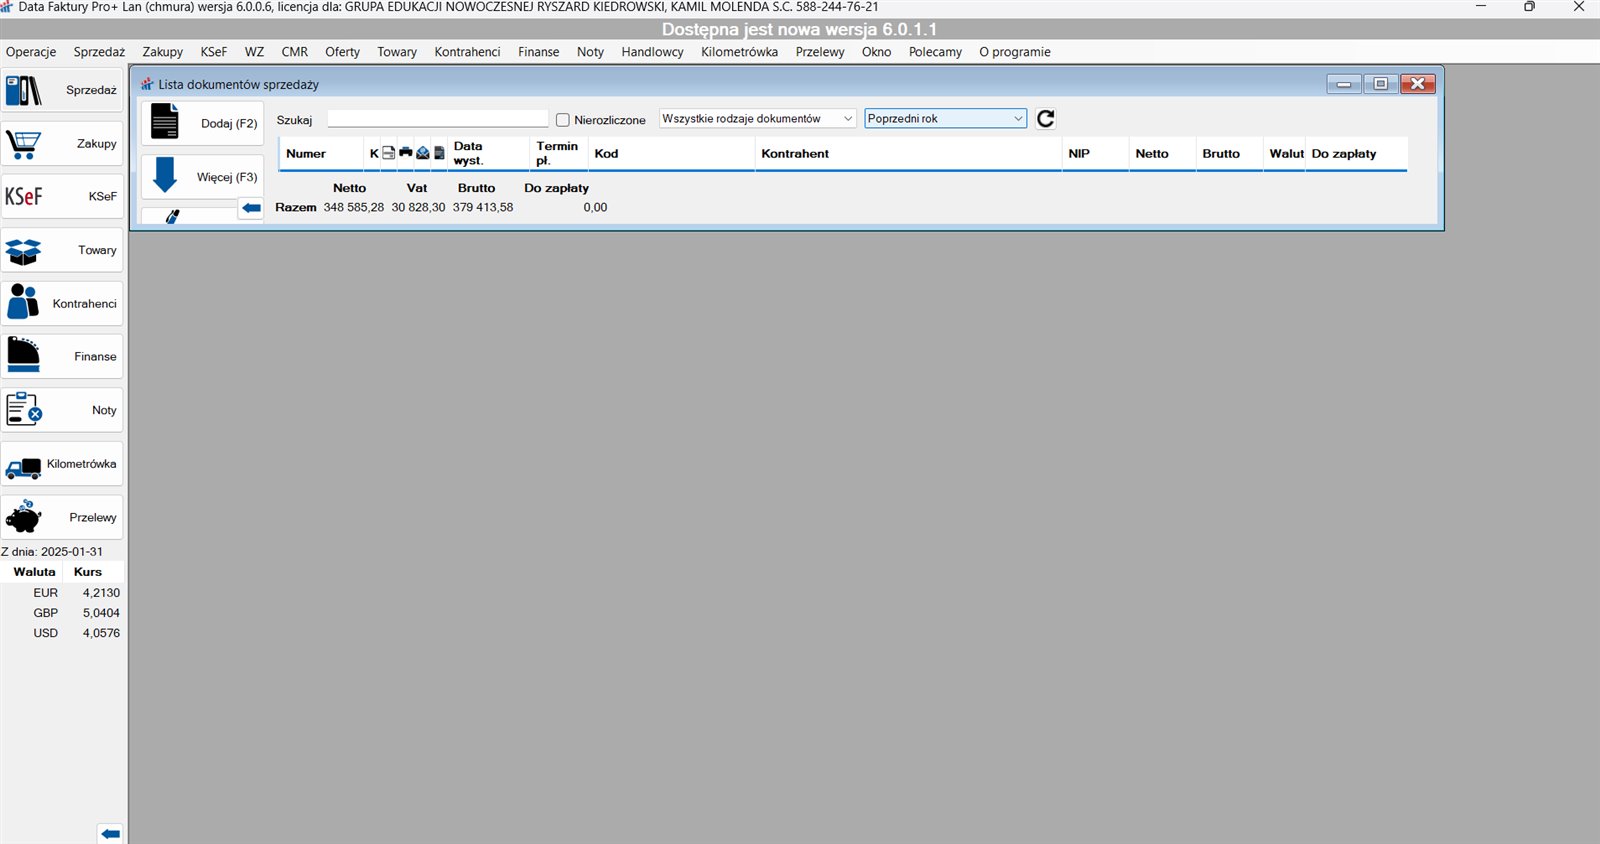This screenshot has height=844, width=1600.
Task: Enable the Nierozliczone checkbox
Action: pyautogui.click(x=563, y=120)
